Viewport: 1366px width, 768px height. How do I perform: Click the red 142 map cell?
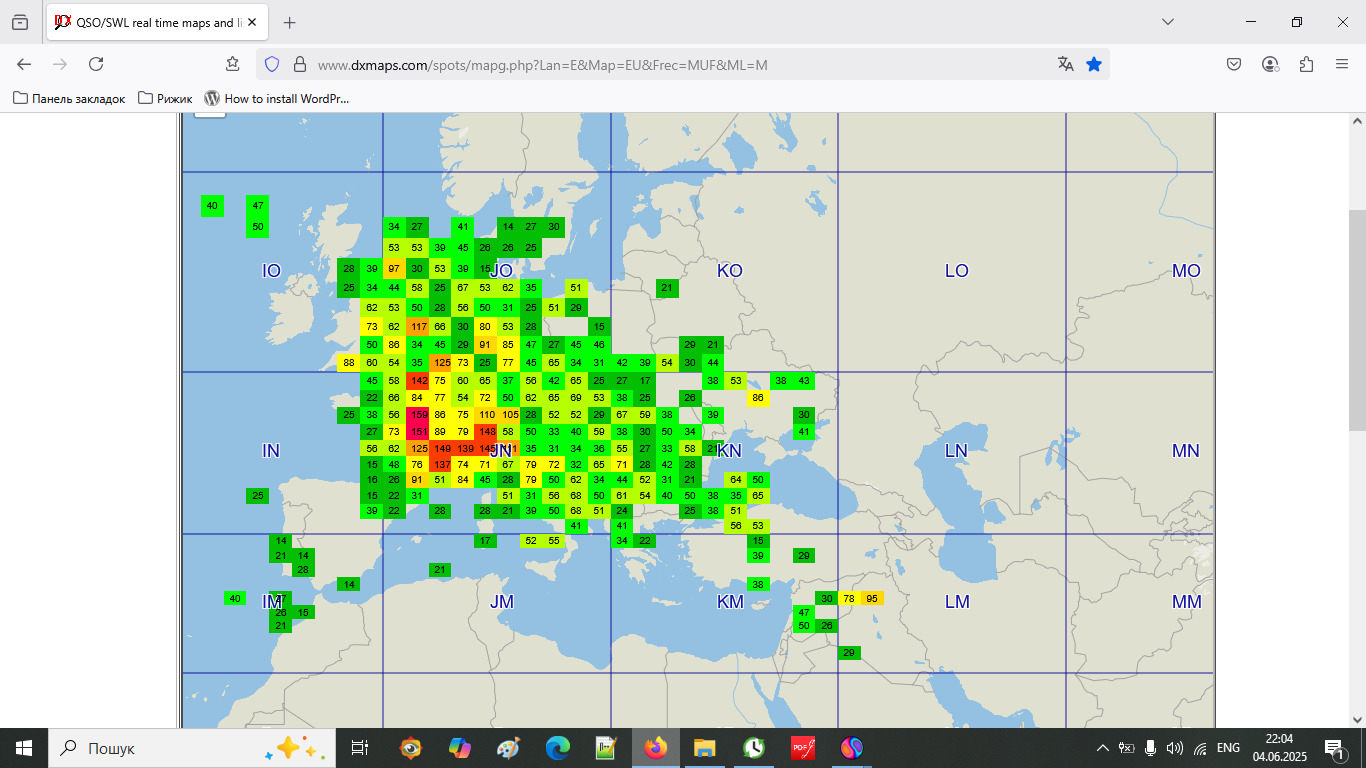click(419, 381)
